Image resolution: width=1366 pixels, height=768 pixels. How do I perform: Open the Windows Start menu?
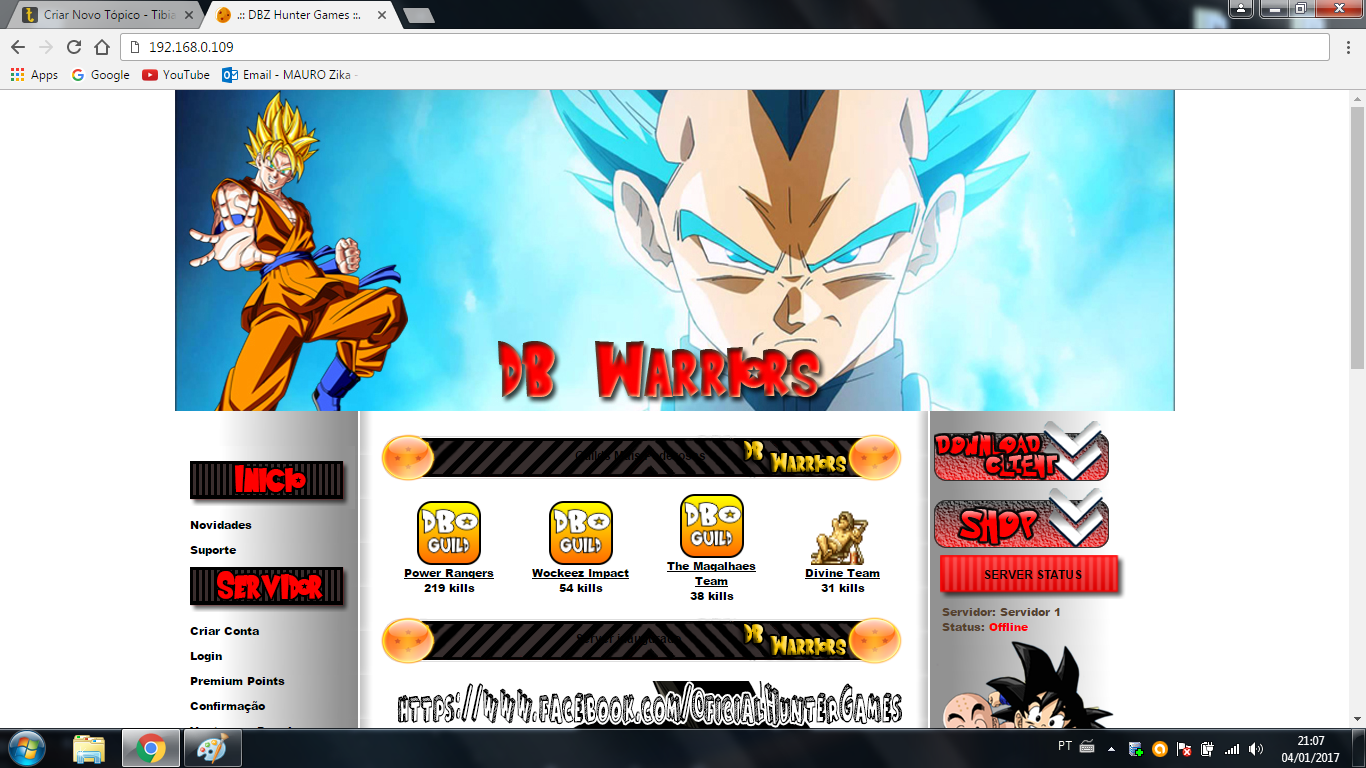tap(25, 748)
